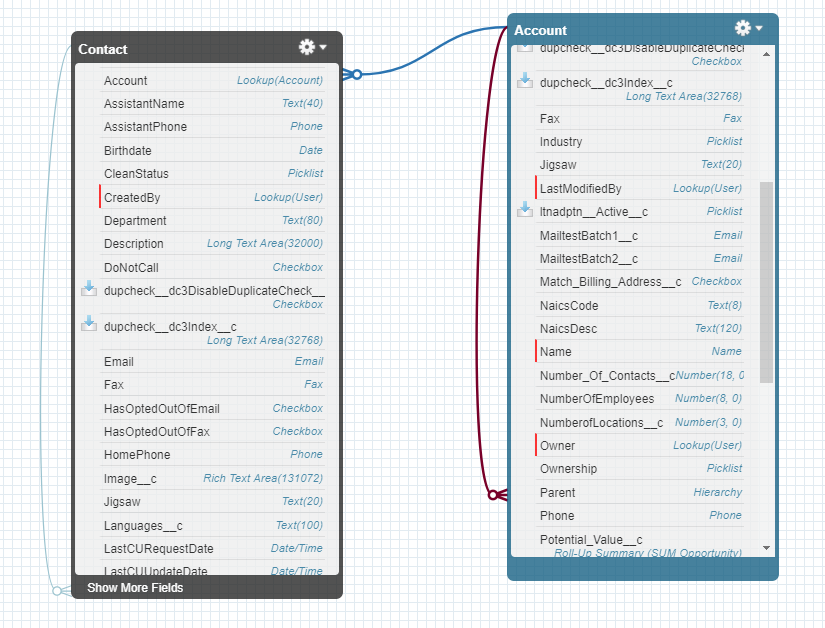Select the Number_Of_Contacts__c field
825x628 pixels.
pyautogui.click(x=640, y=375)
